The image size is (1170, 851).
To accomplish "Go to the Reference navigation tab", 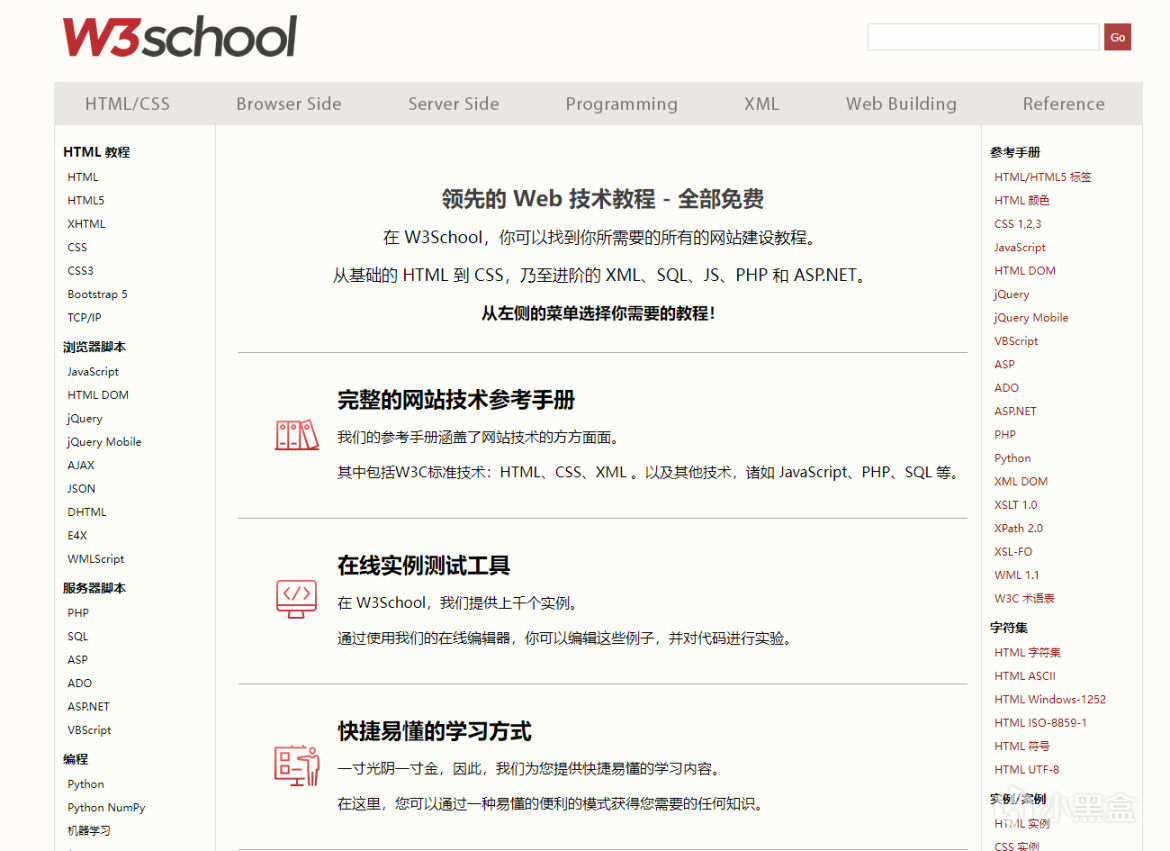I will coord(1063,104).
